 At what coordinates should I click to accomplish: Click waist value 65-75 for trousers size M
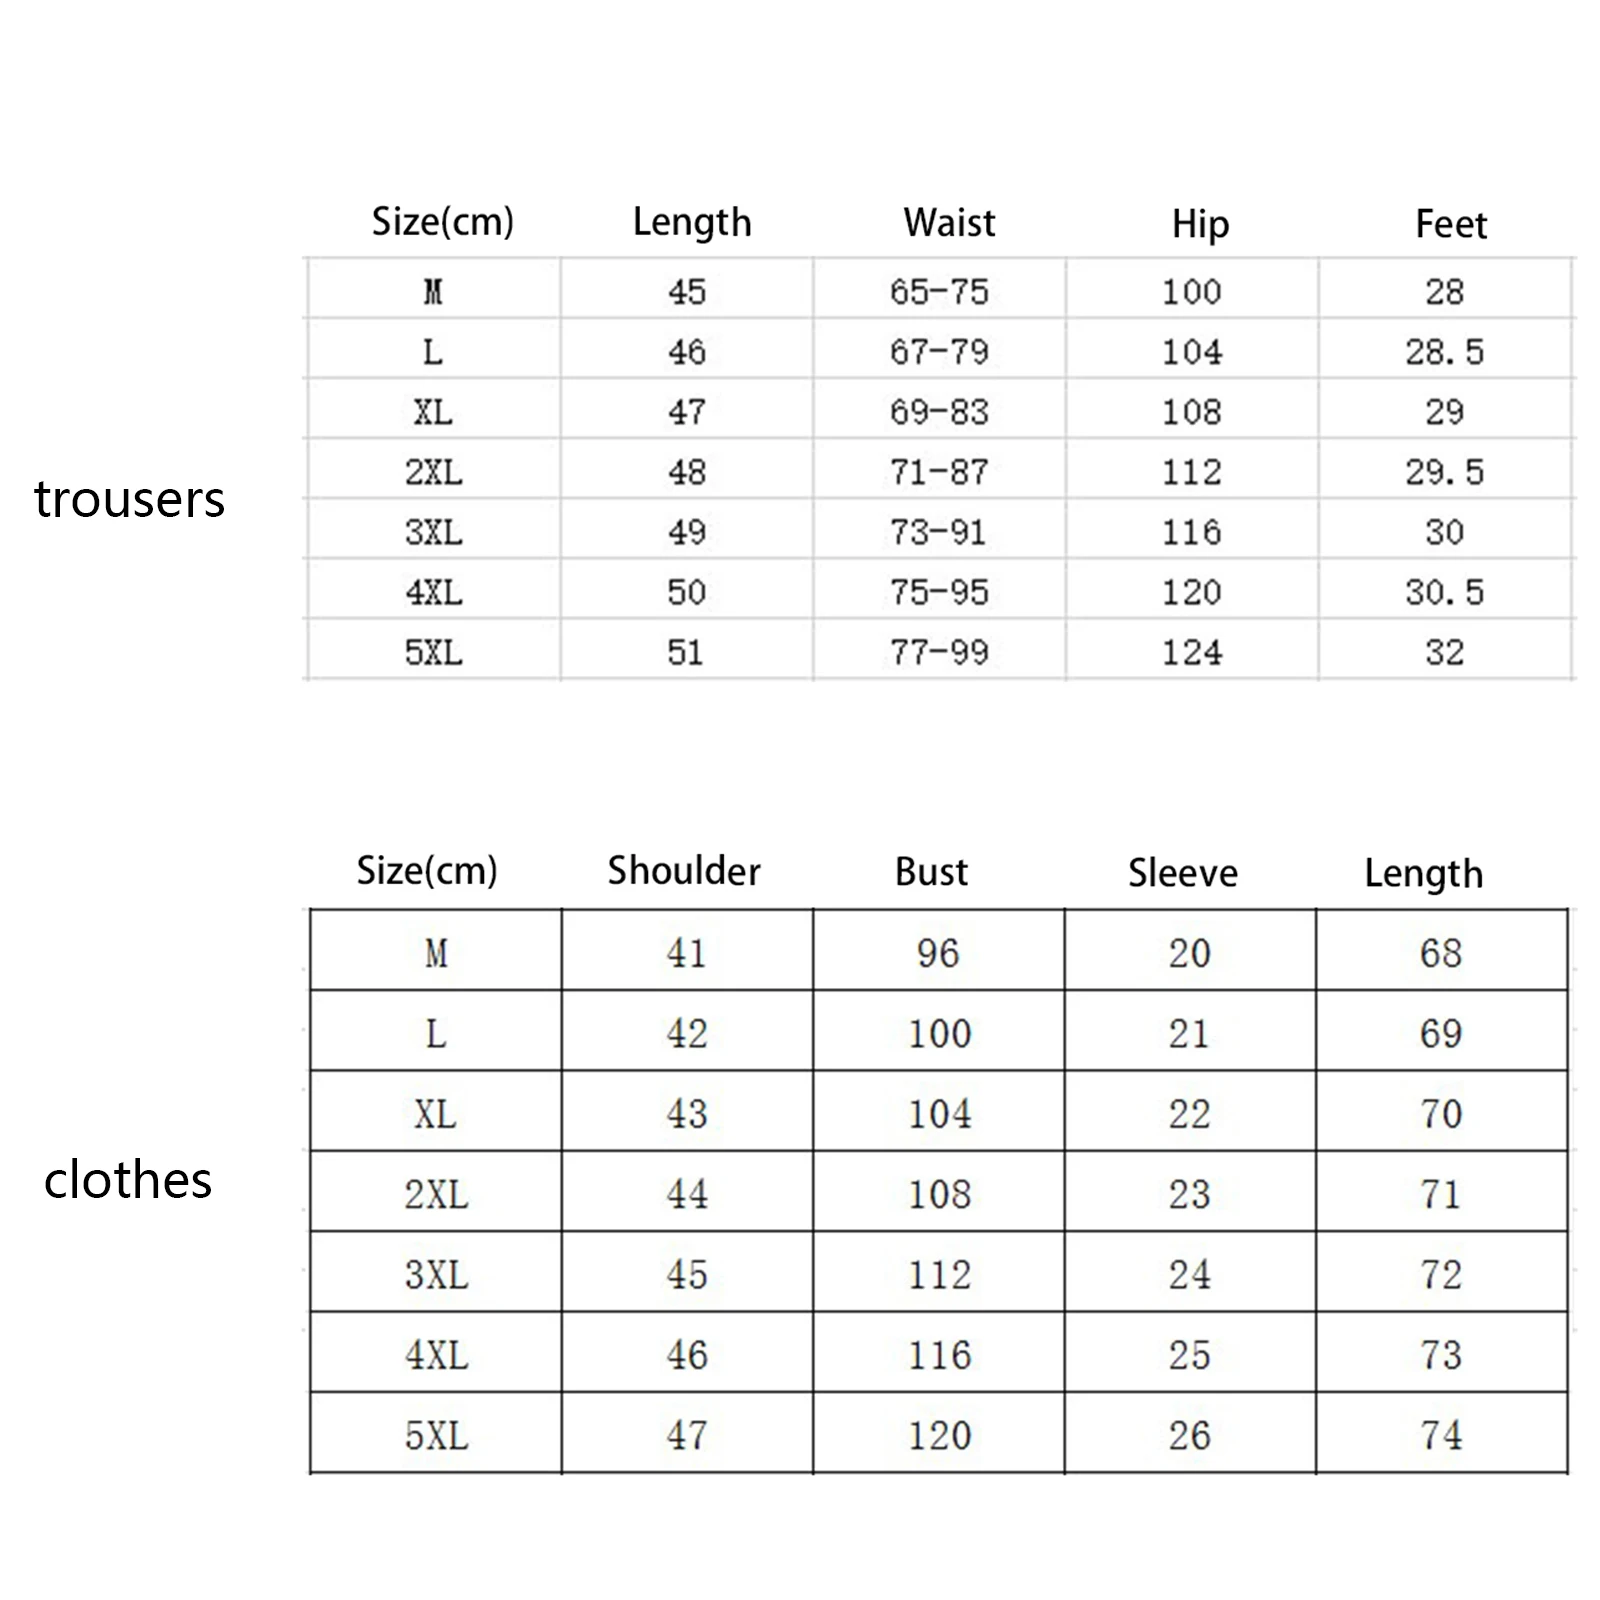(939, 291)
